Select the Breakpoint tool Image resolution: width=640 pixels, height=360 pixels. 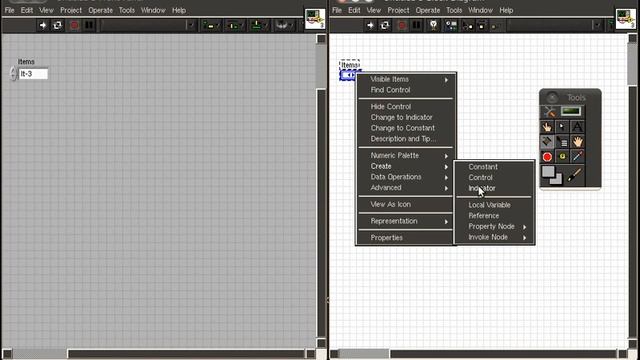[547, 156]
